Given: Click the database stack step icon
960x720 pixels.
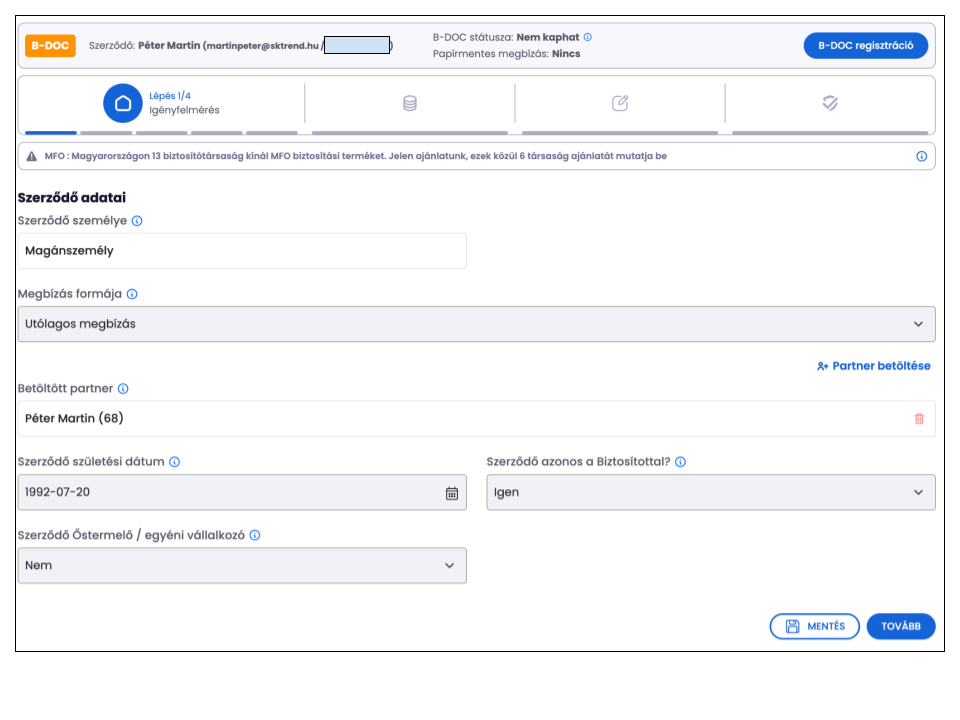Looking at the screenshot, I should (410, 103).
